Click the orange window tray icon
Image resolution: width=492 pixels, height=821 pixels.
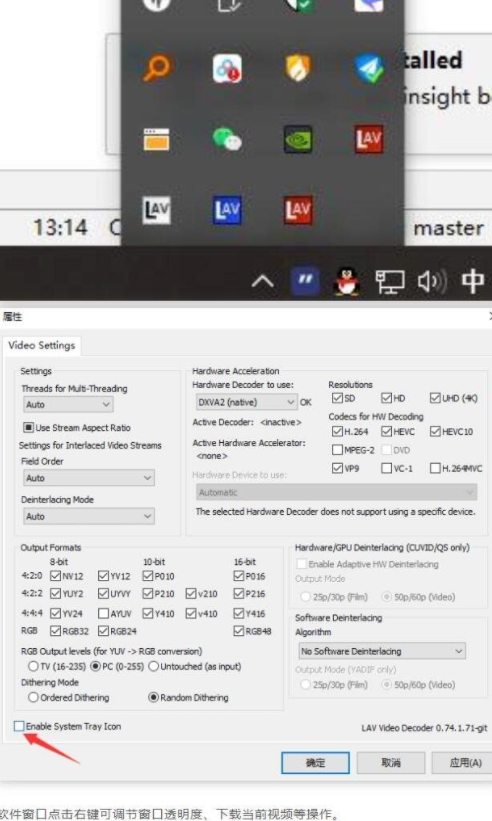click(x=156, y=139)
